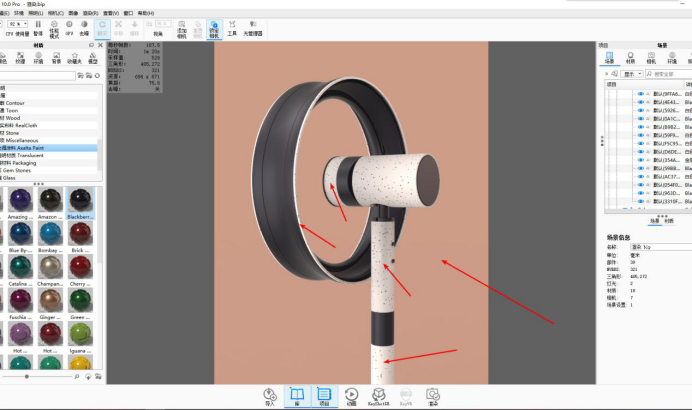Hide the 354A part via eye icon
This screenshot has width=692, height=410.
coord(640,160)
